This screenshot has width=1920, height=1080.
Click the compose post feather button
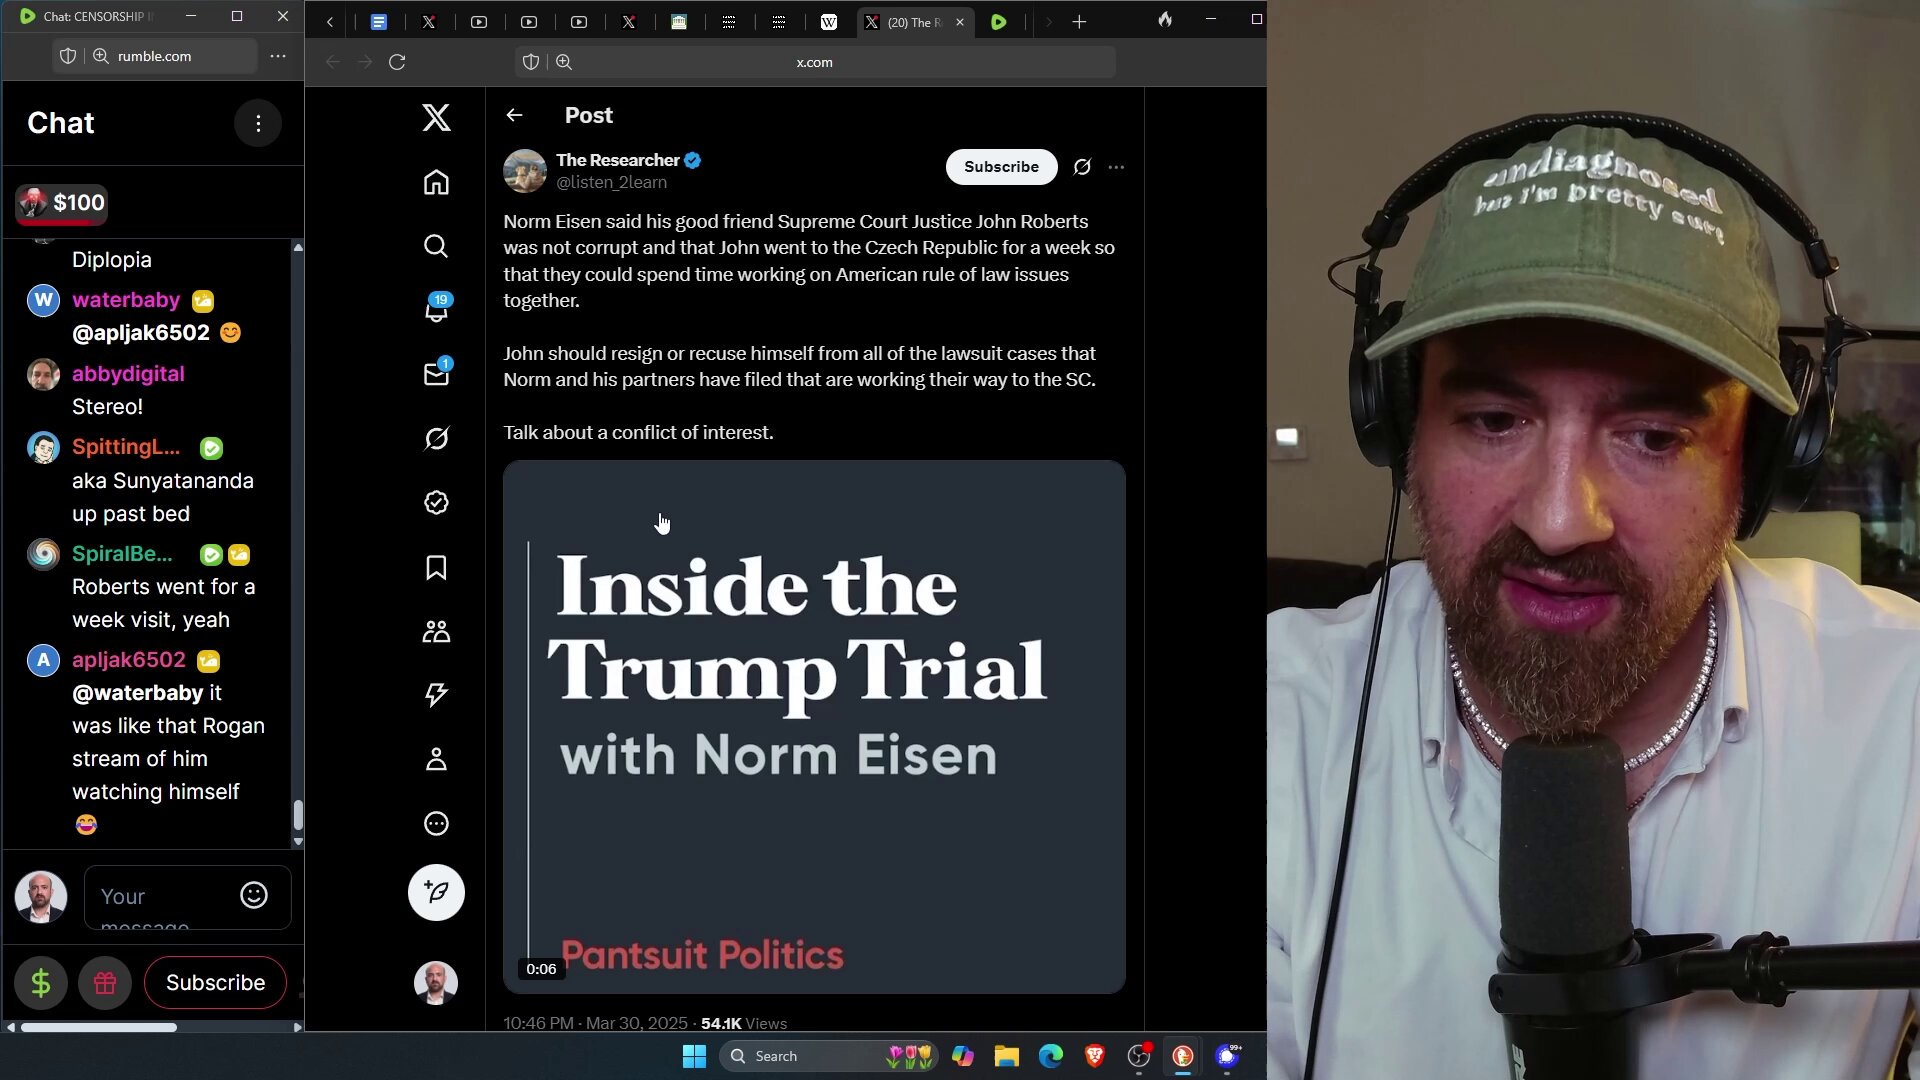436,892
